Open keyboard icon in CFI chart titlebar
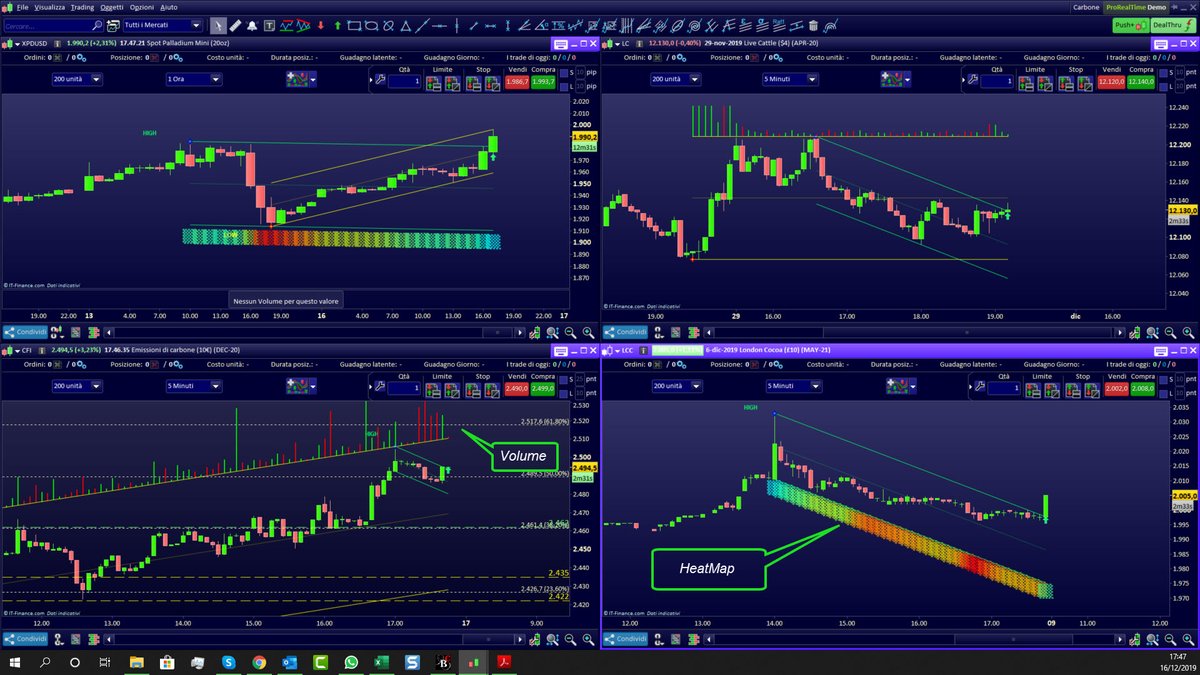The height and width of the screenshot is (675, 1200). [560, 351]
